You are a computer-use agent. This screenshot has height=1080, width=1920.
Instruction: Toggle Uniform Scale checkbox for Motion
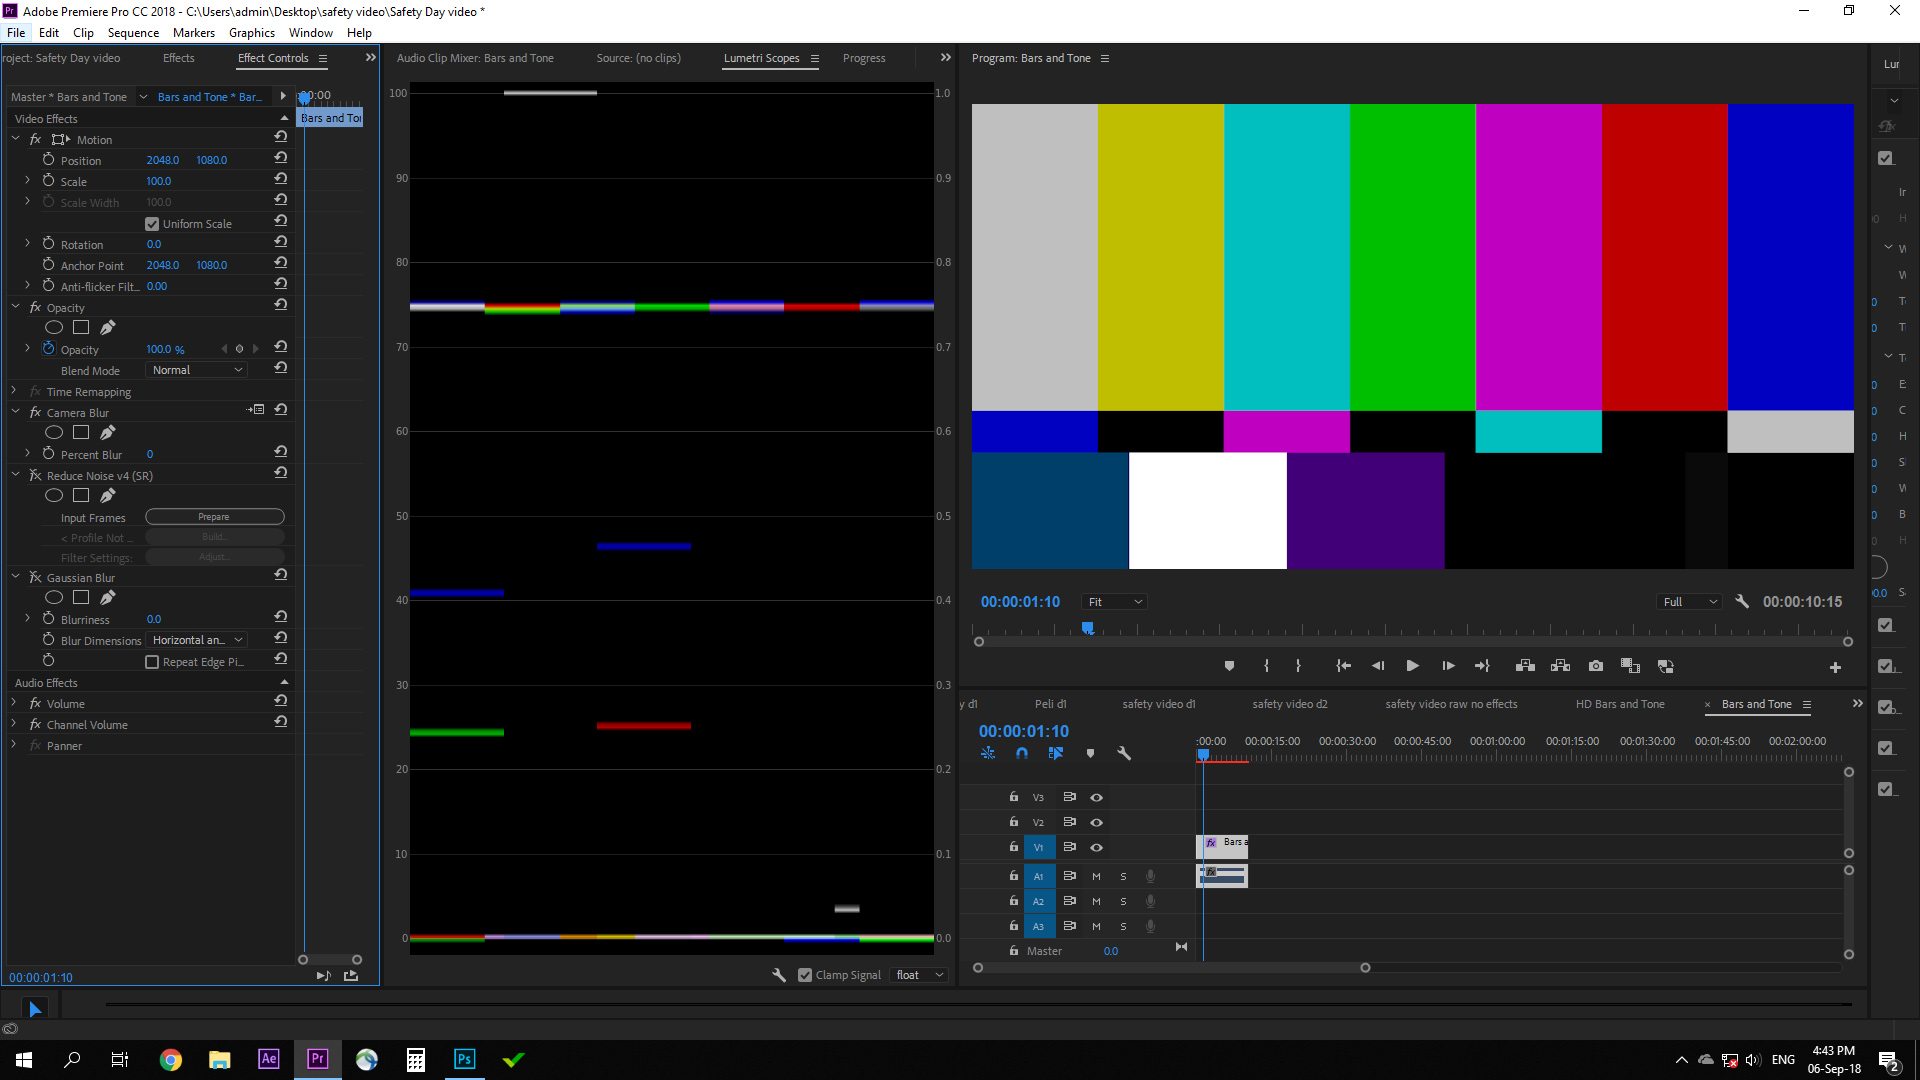(x=152, y=223)
